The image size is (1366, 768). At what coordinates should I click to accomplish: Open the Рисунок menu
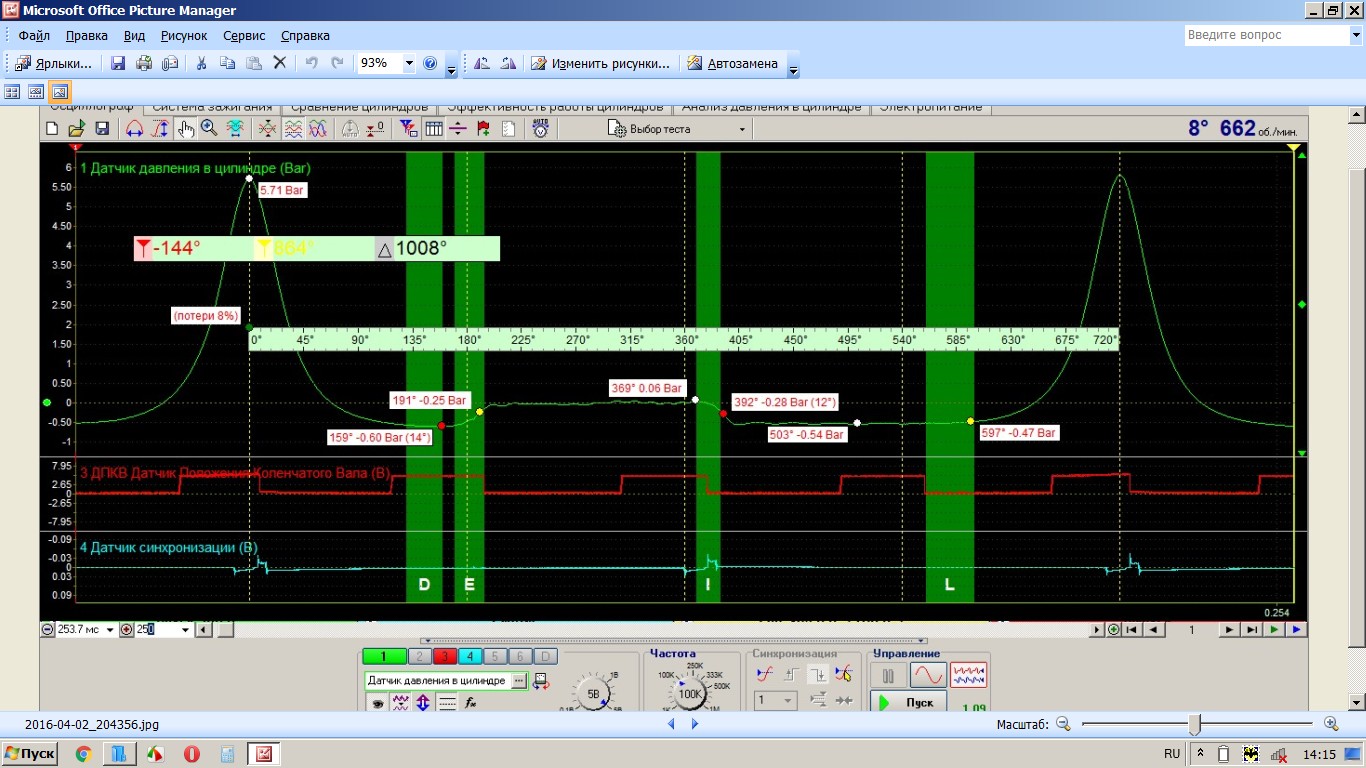pos(183,35)
